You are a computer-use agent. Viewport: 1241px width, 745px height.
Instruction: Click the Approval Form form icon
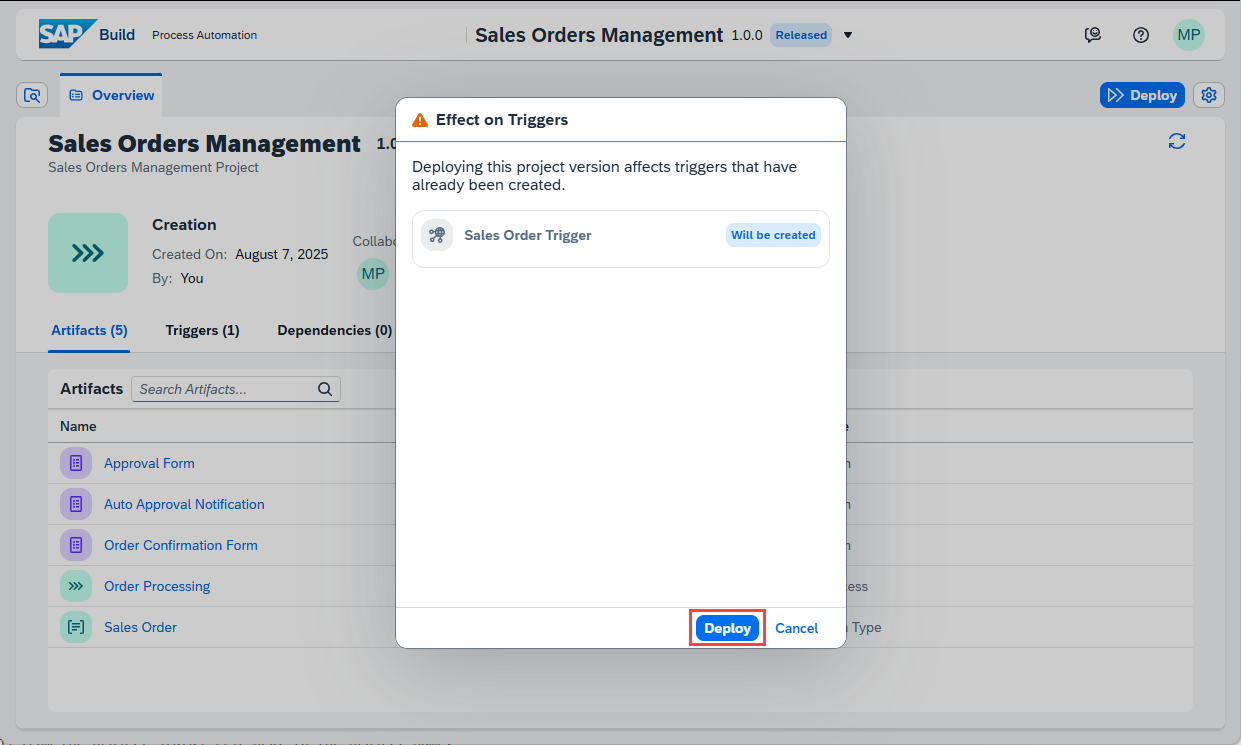76,463
